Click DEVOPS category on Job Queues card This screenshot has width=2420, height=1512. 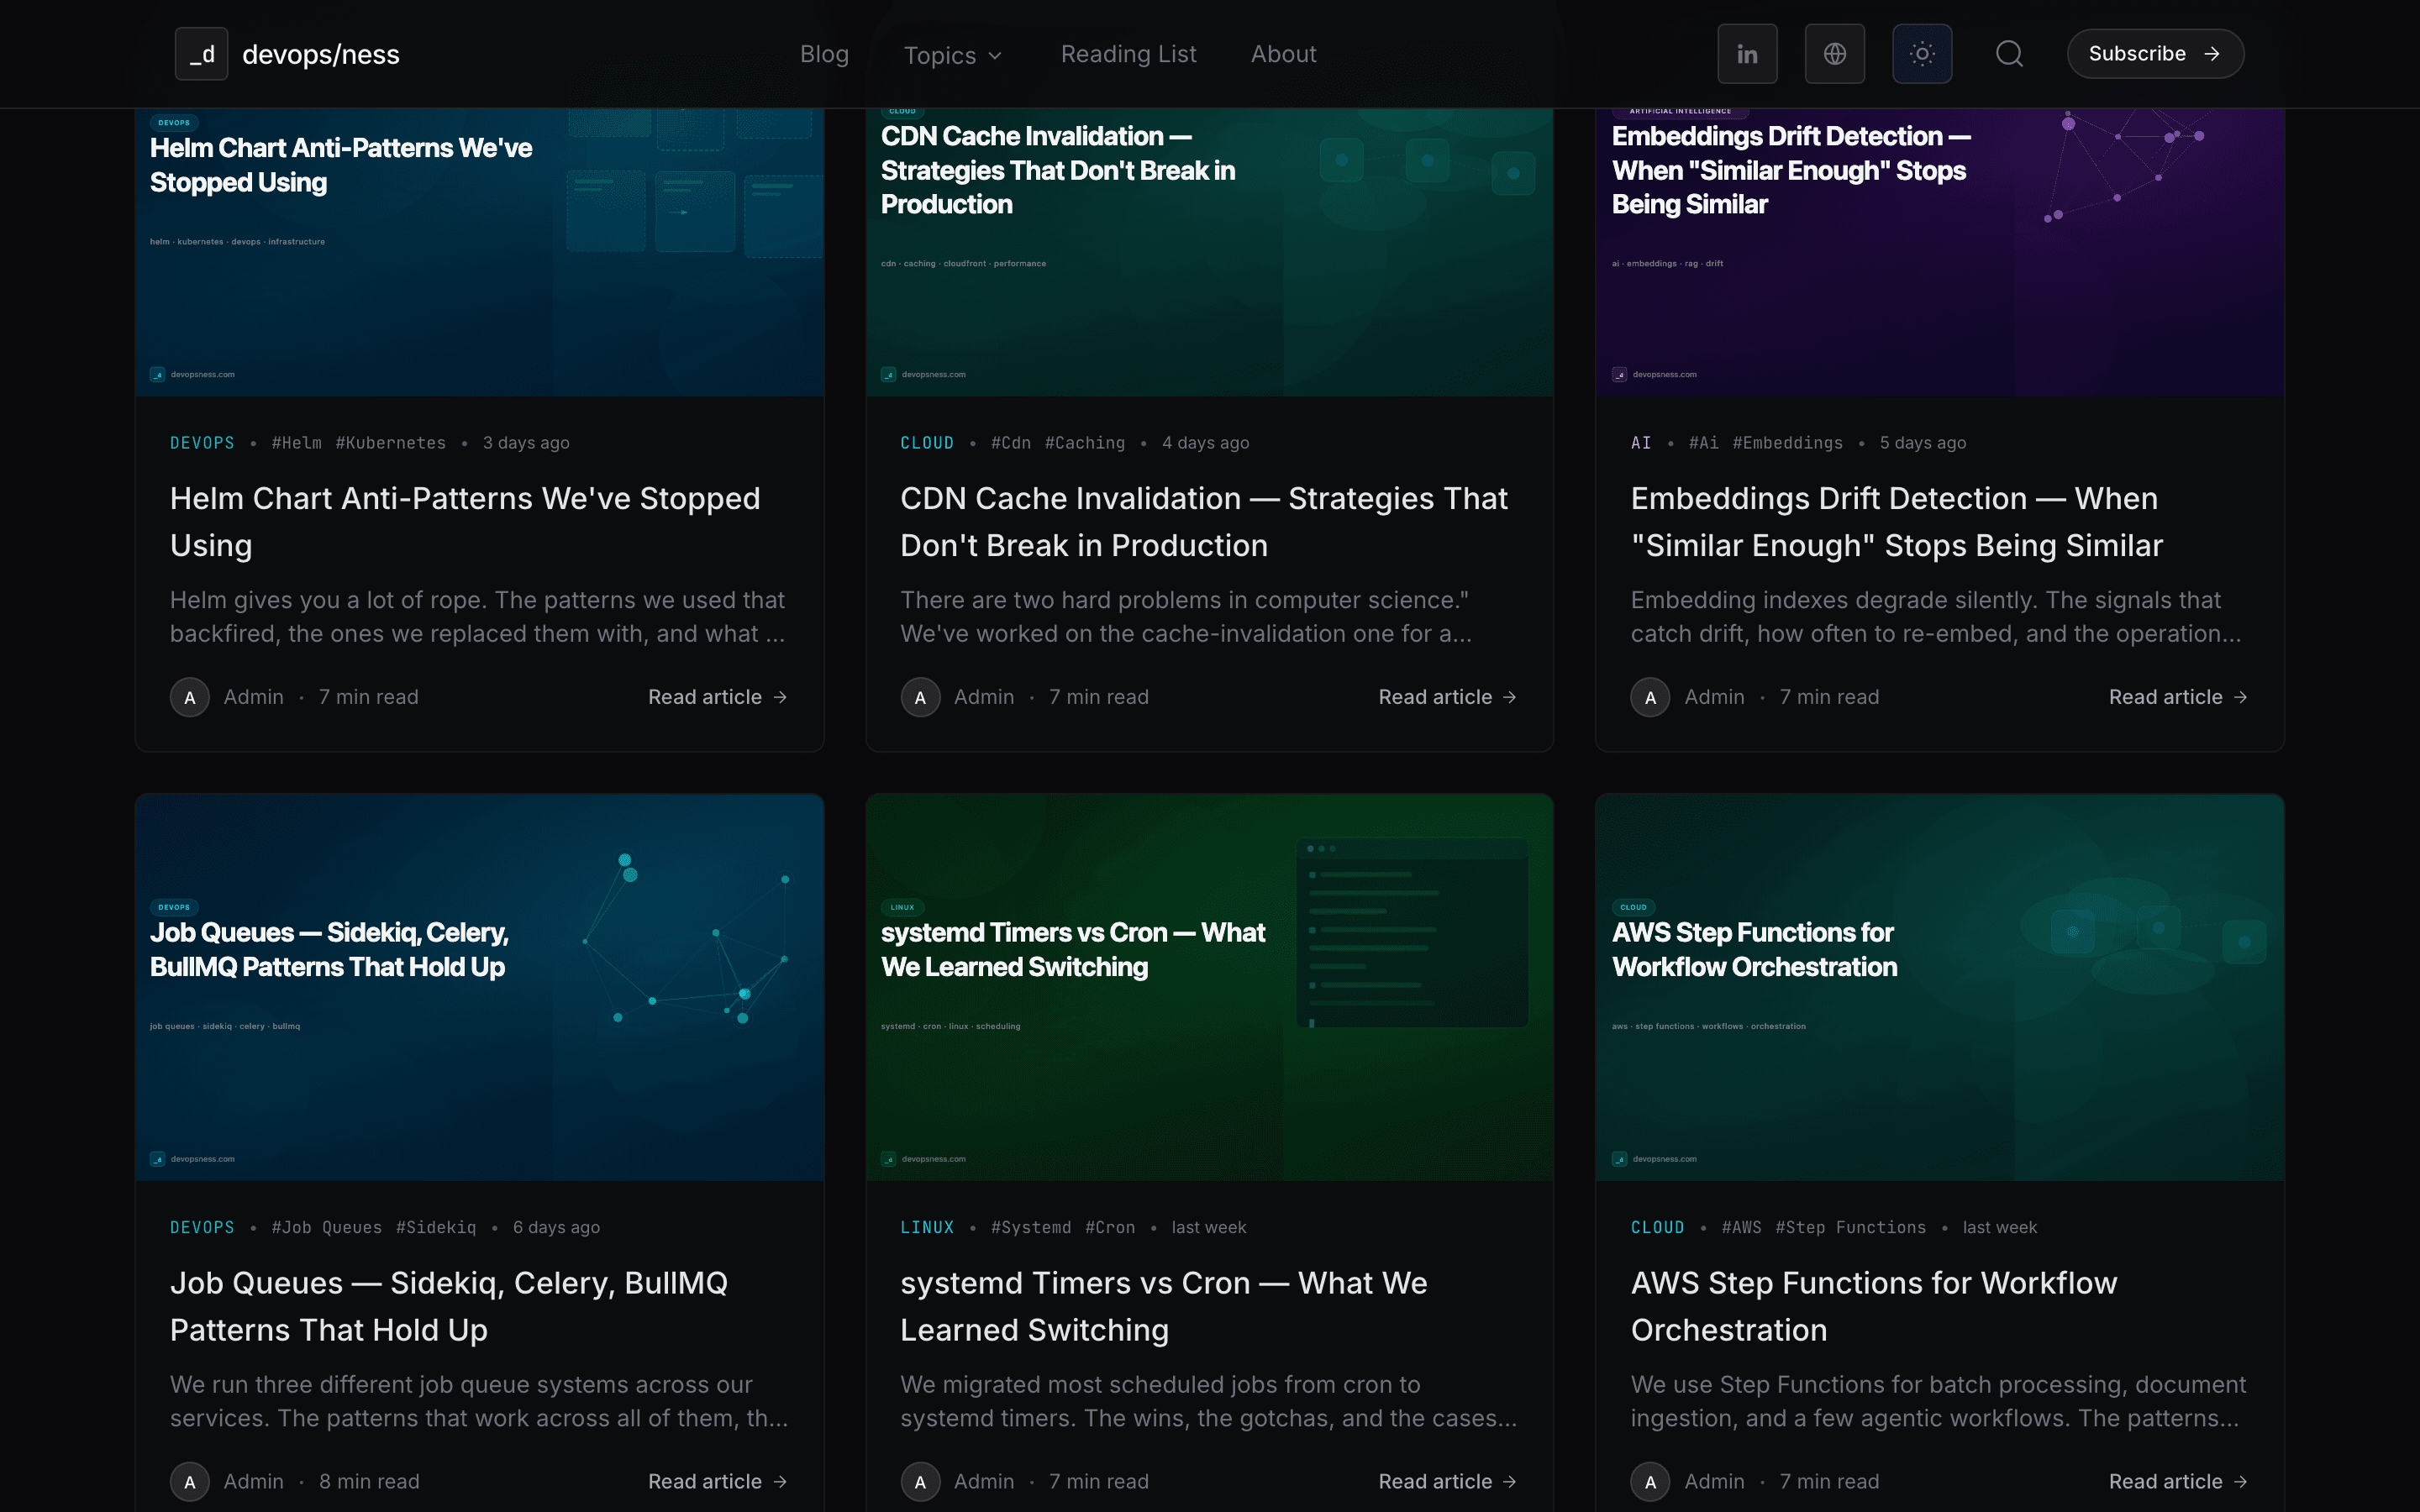pyautogui.click(x=202, y=1228)
